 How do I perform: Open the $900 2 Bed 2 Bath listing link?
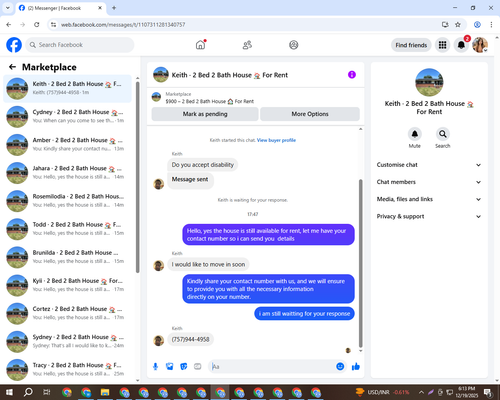(210, 101)
